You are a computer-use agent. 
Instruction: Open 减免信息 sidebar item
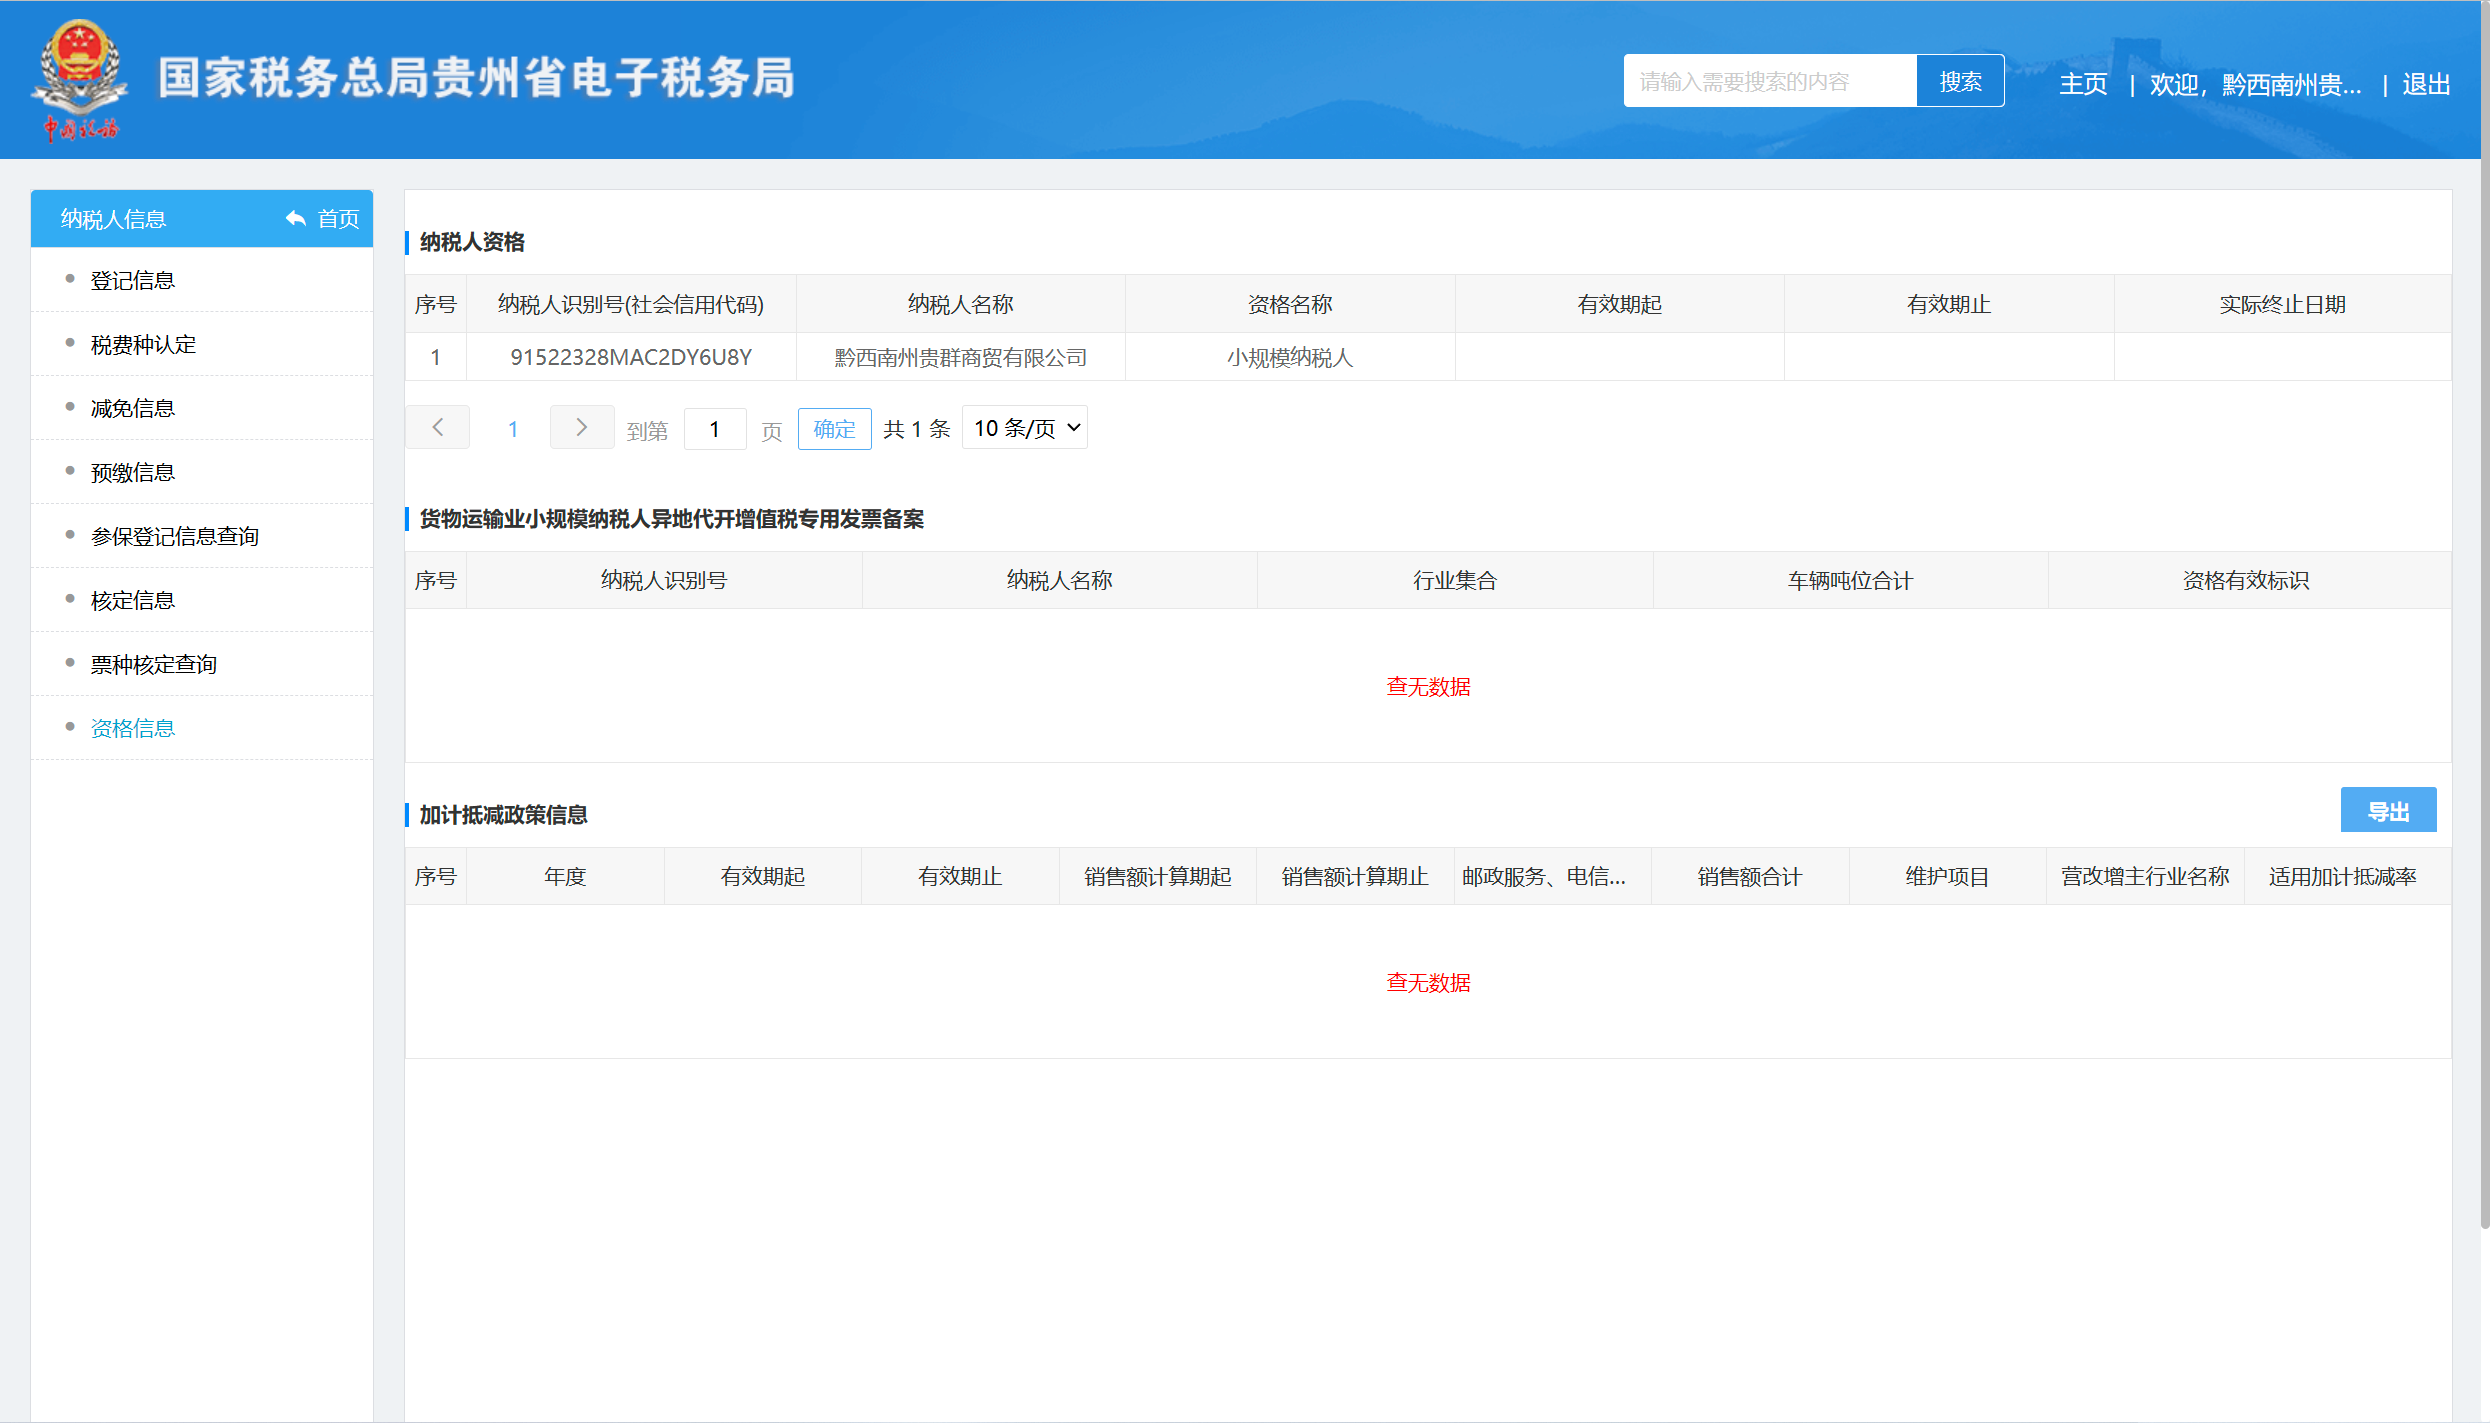[133, 409]
